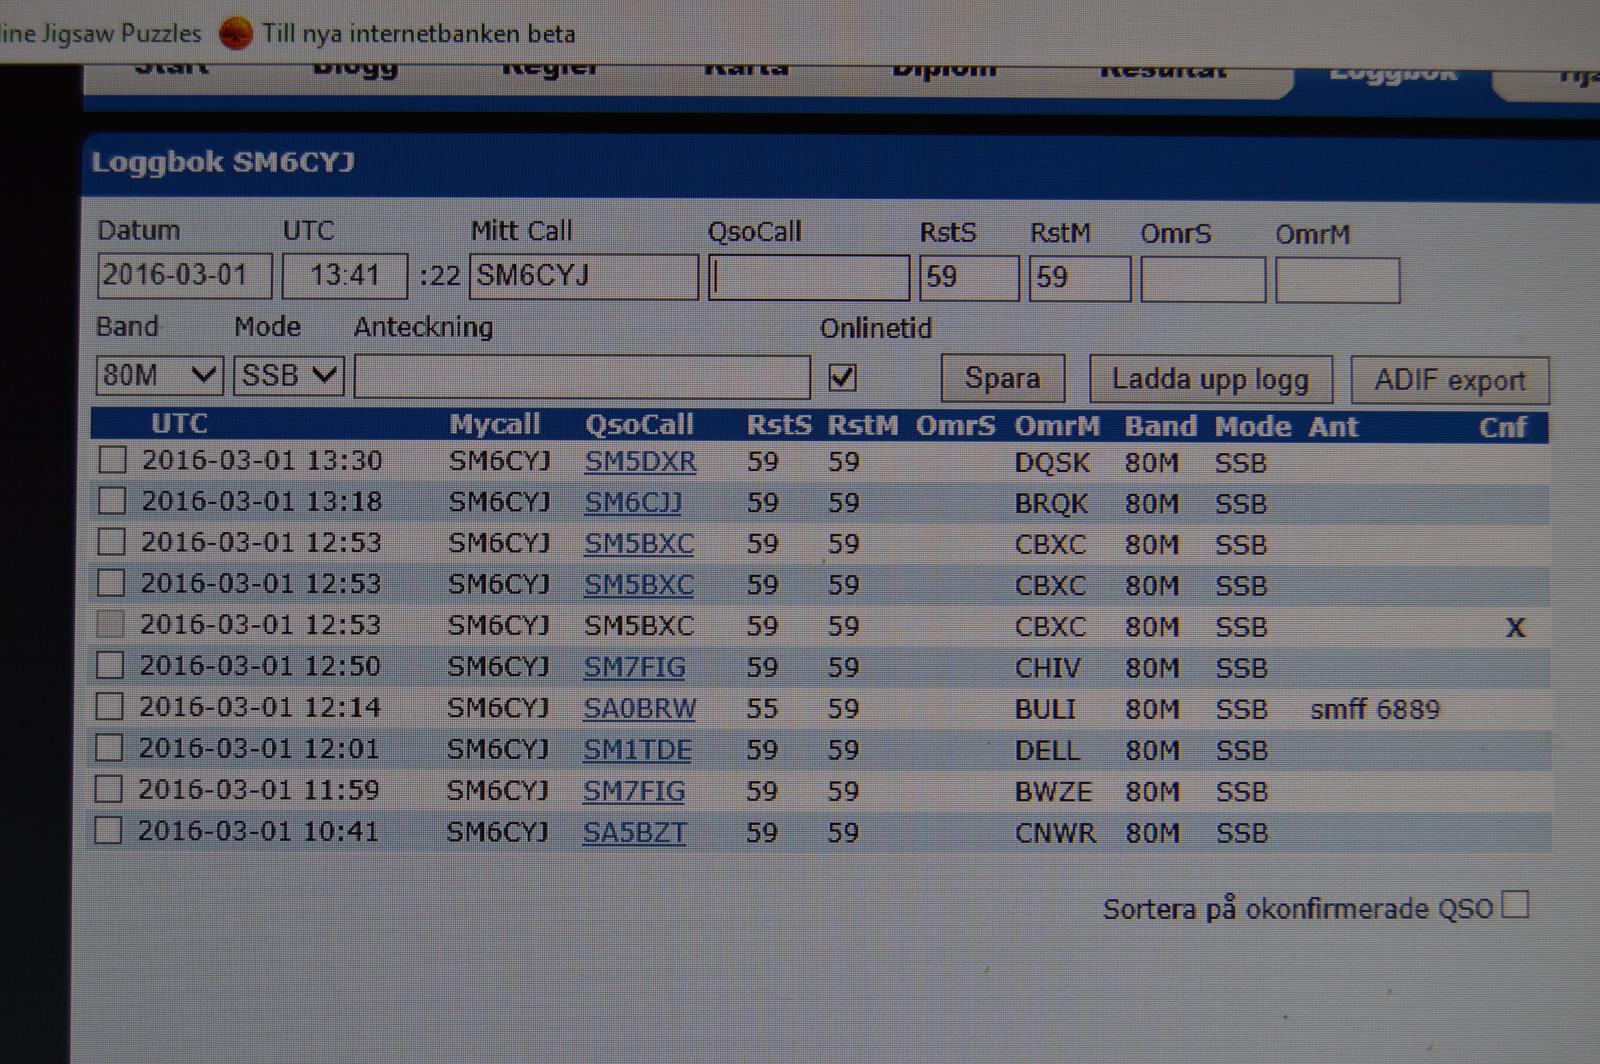
Task: Toggle the Onlinetid checkbox
Action: pos(842,378)
